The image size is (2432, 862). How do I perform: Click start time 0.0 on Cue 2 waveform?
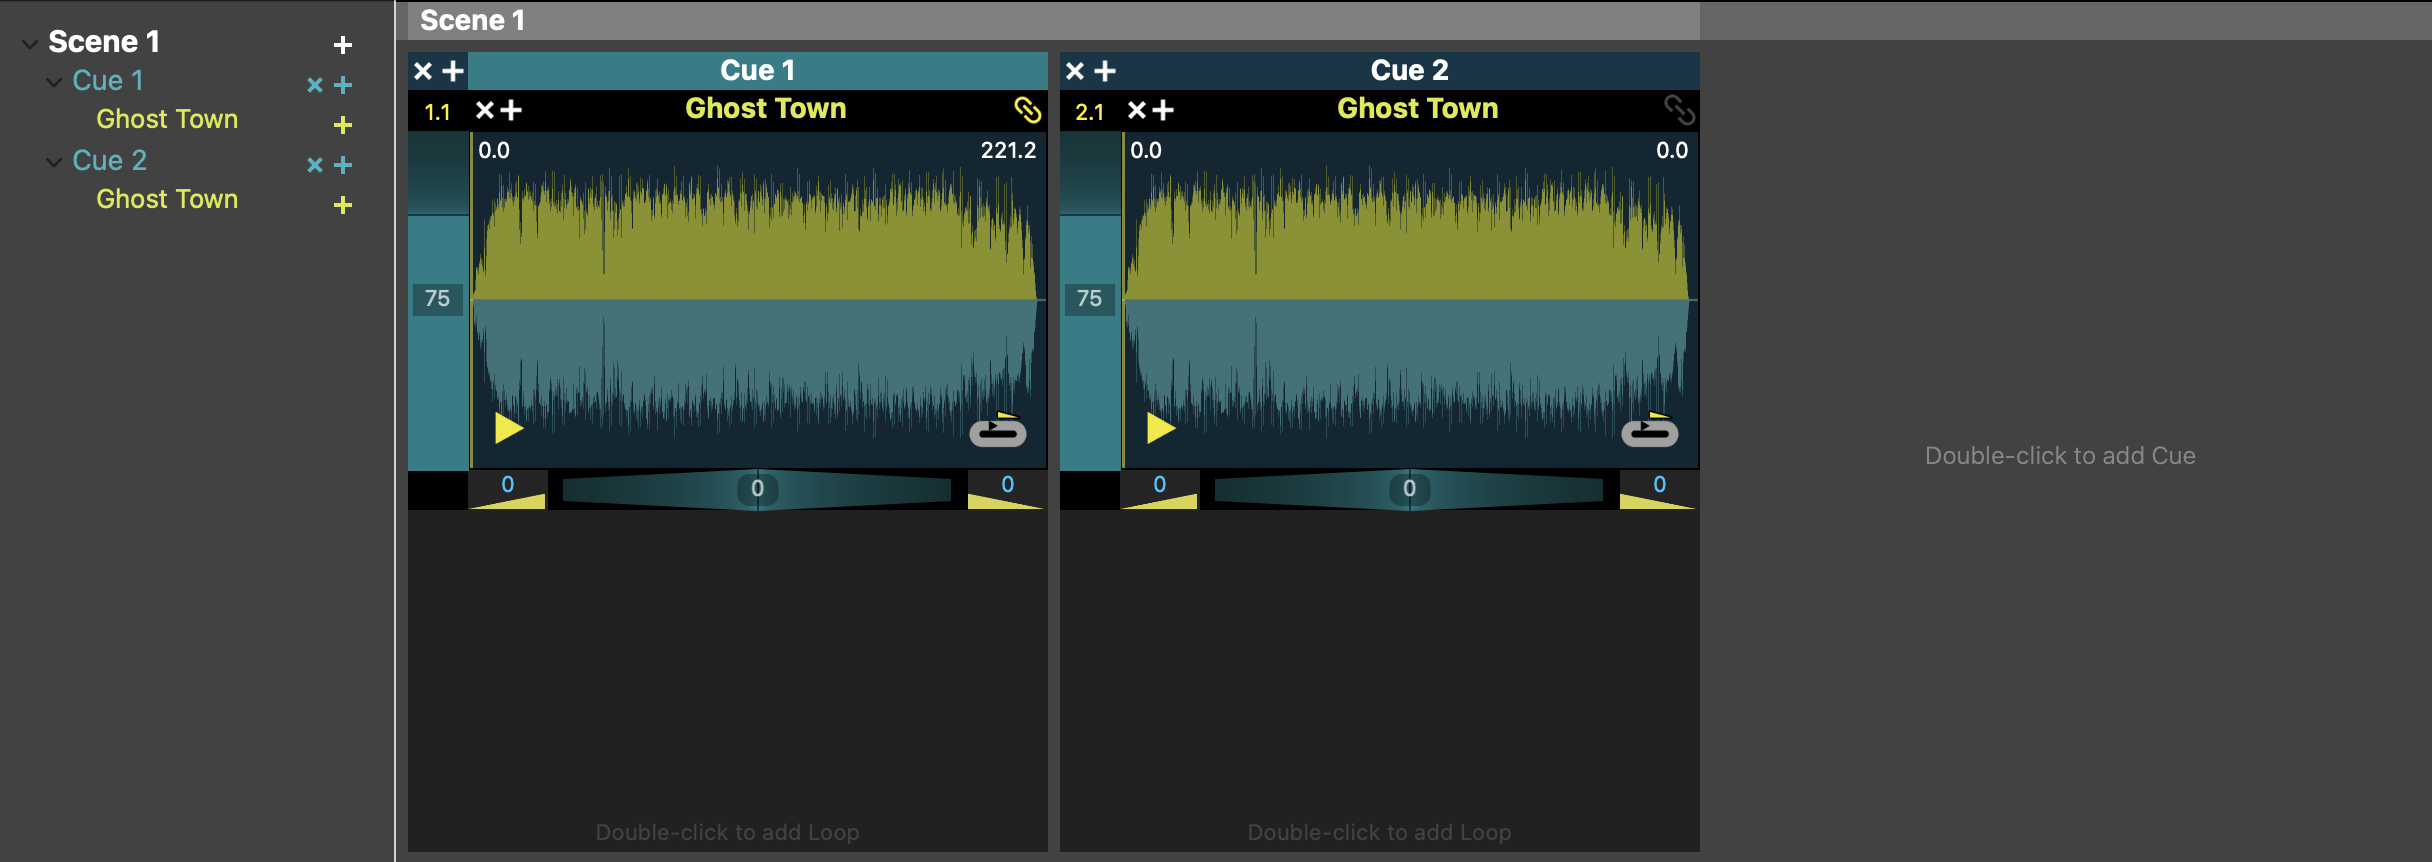[1146, 151]
